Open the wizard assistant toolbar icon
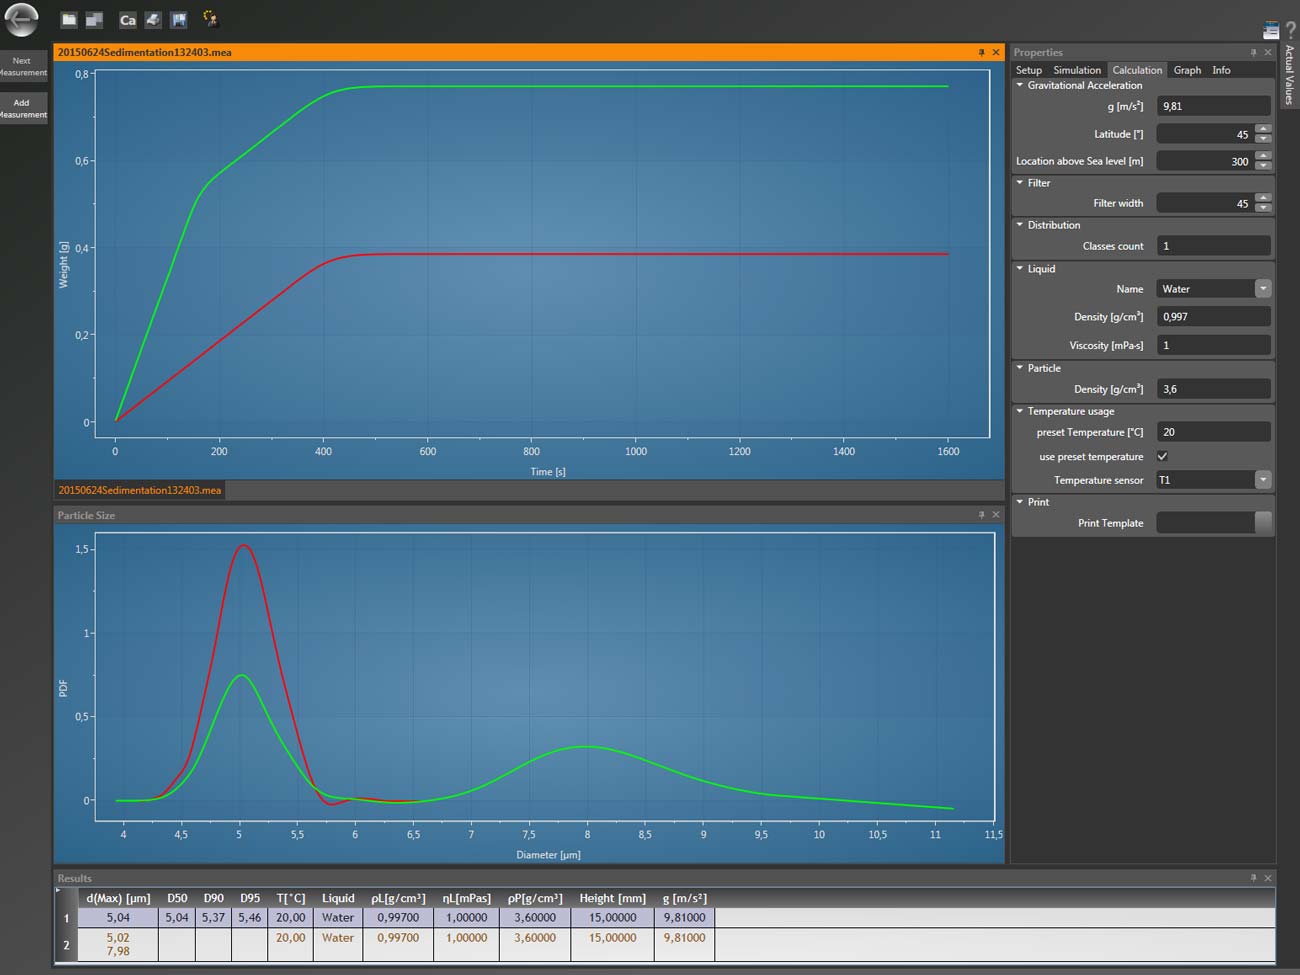1300x975 pixels. click(208, 17)
